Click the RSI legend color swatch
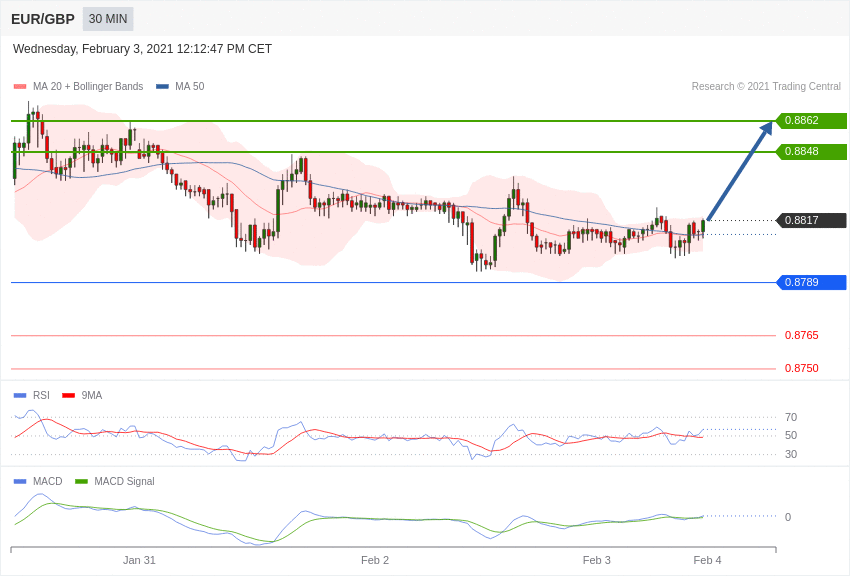 (x=20, y=396)
